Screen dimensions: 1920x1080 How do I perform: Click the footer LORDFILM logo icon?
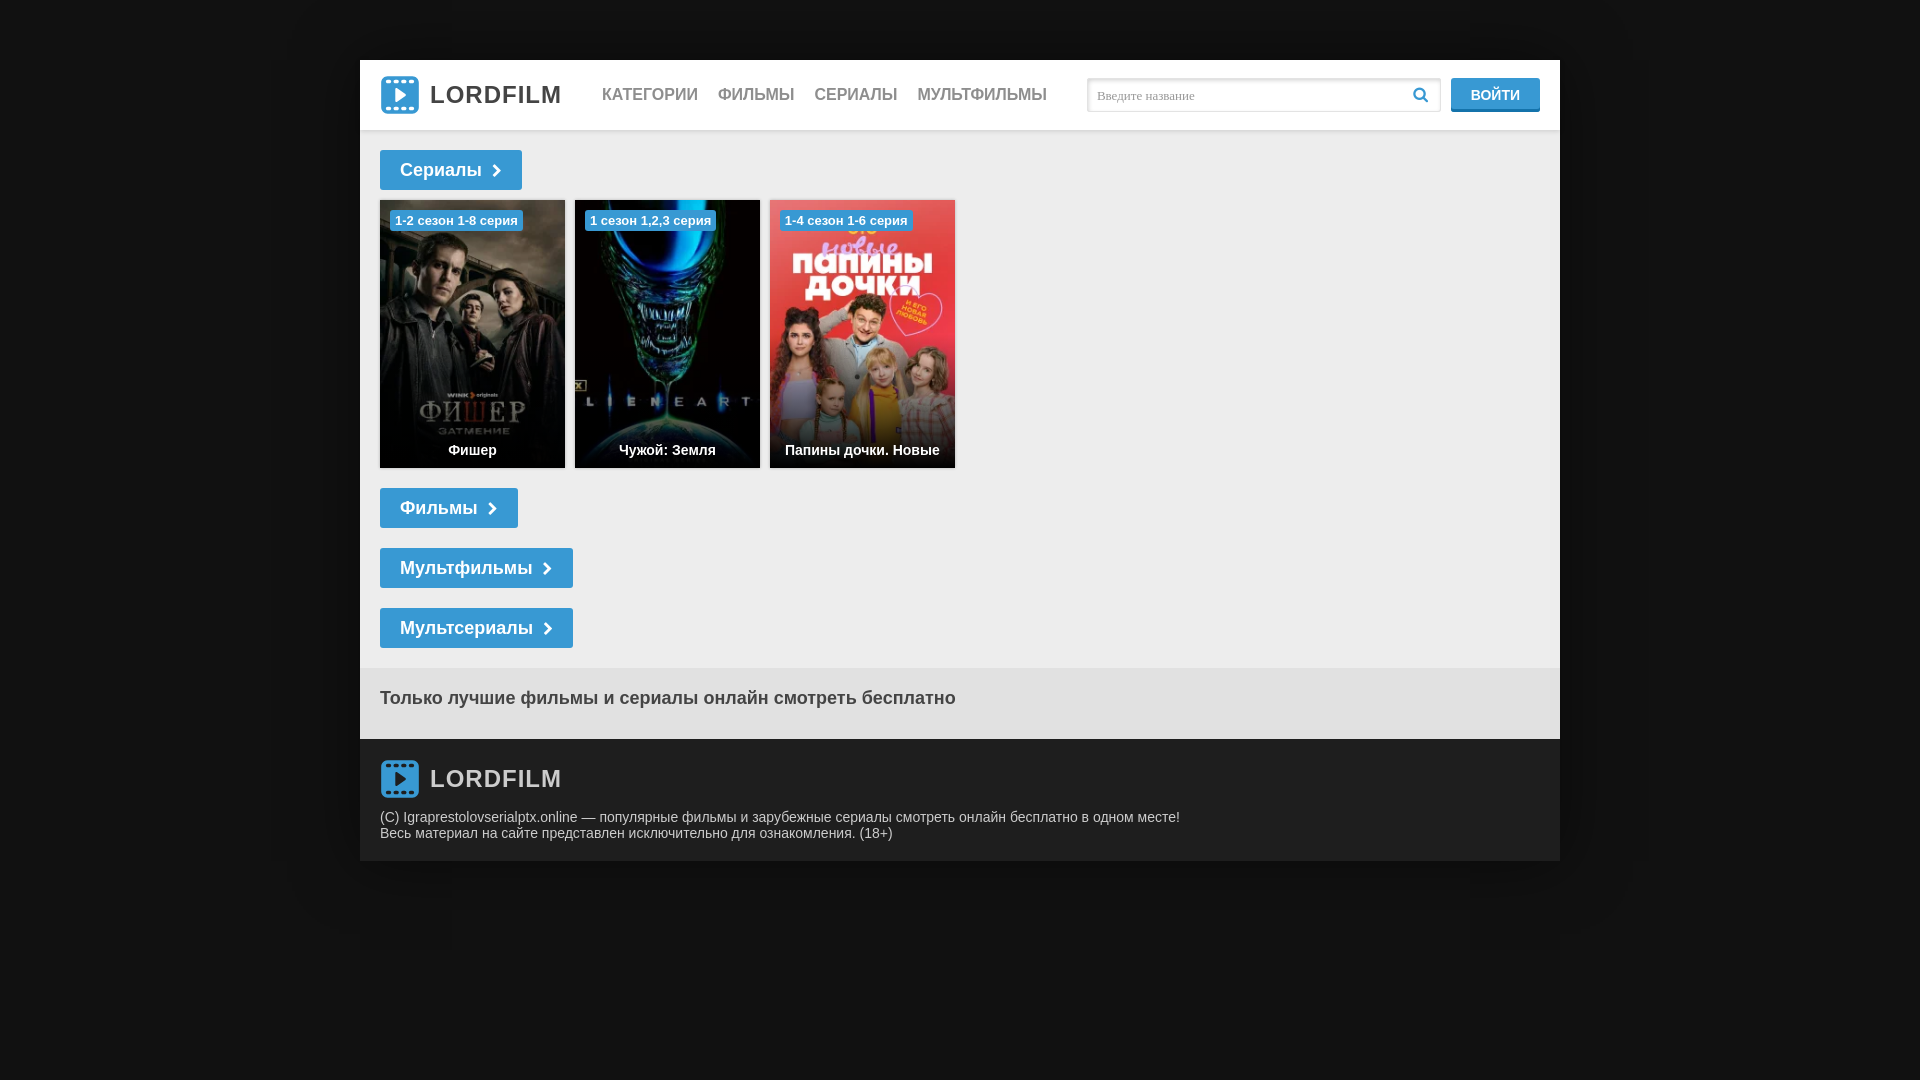point(400,779)
